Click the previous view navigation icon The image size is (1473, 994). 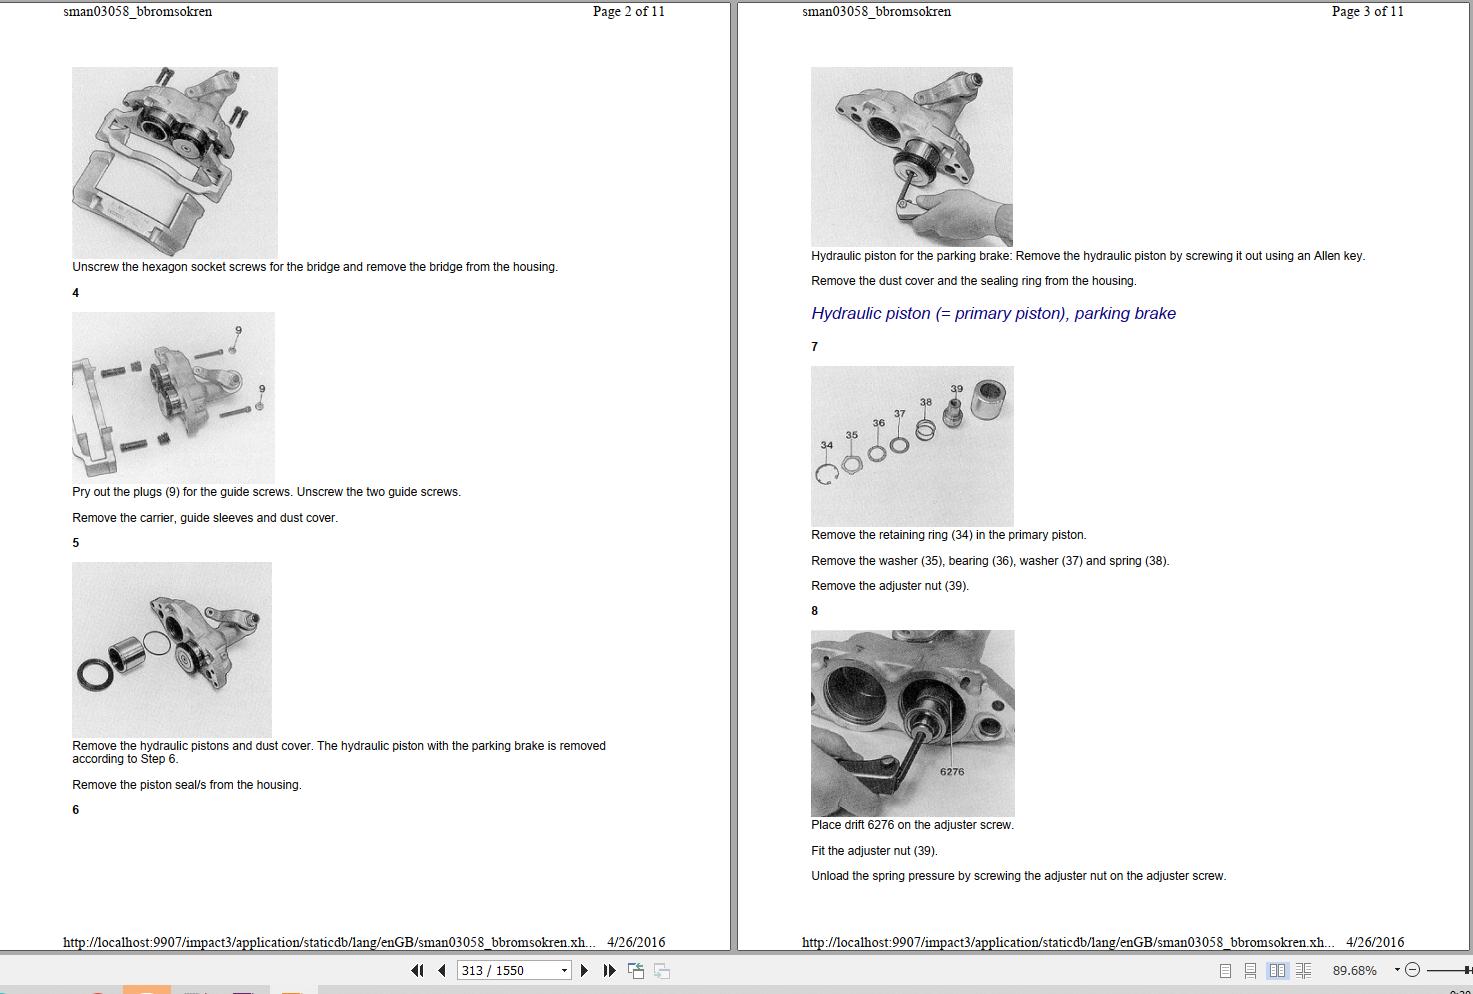point(635,970)
